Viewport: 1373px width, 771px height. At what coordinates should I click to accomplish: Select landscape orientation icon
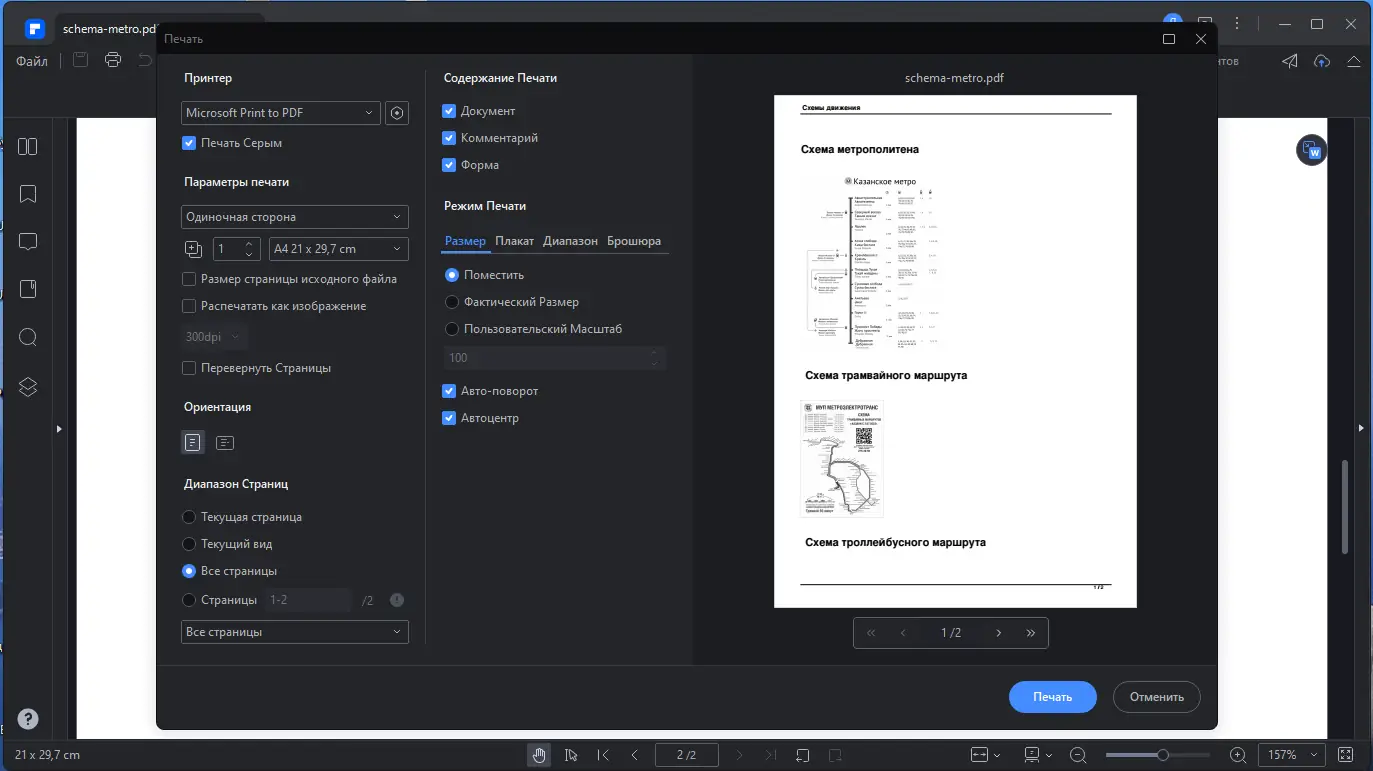tap(226, 442)
